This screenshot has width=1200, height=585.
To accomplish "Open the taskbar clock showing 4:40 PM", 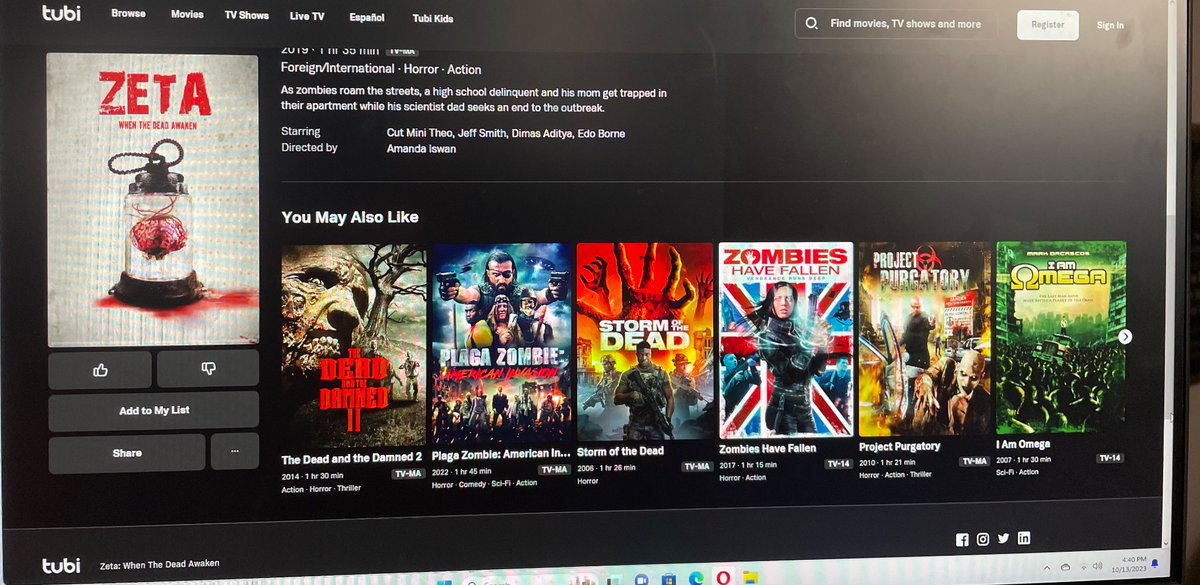I will [1128, 566].
